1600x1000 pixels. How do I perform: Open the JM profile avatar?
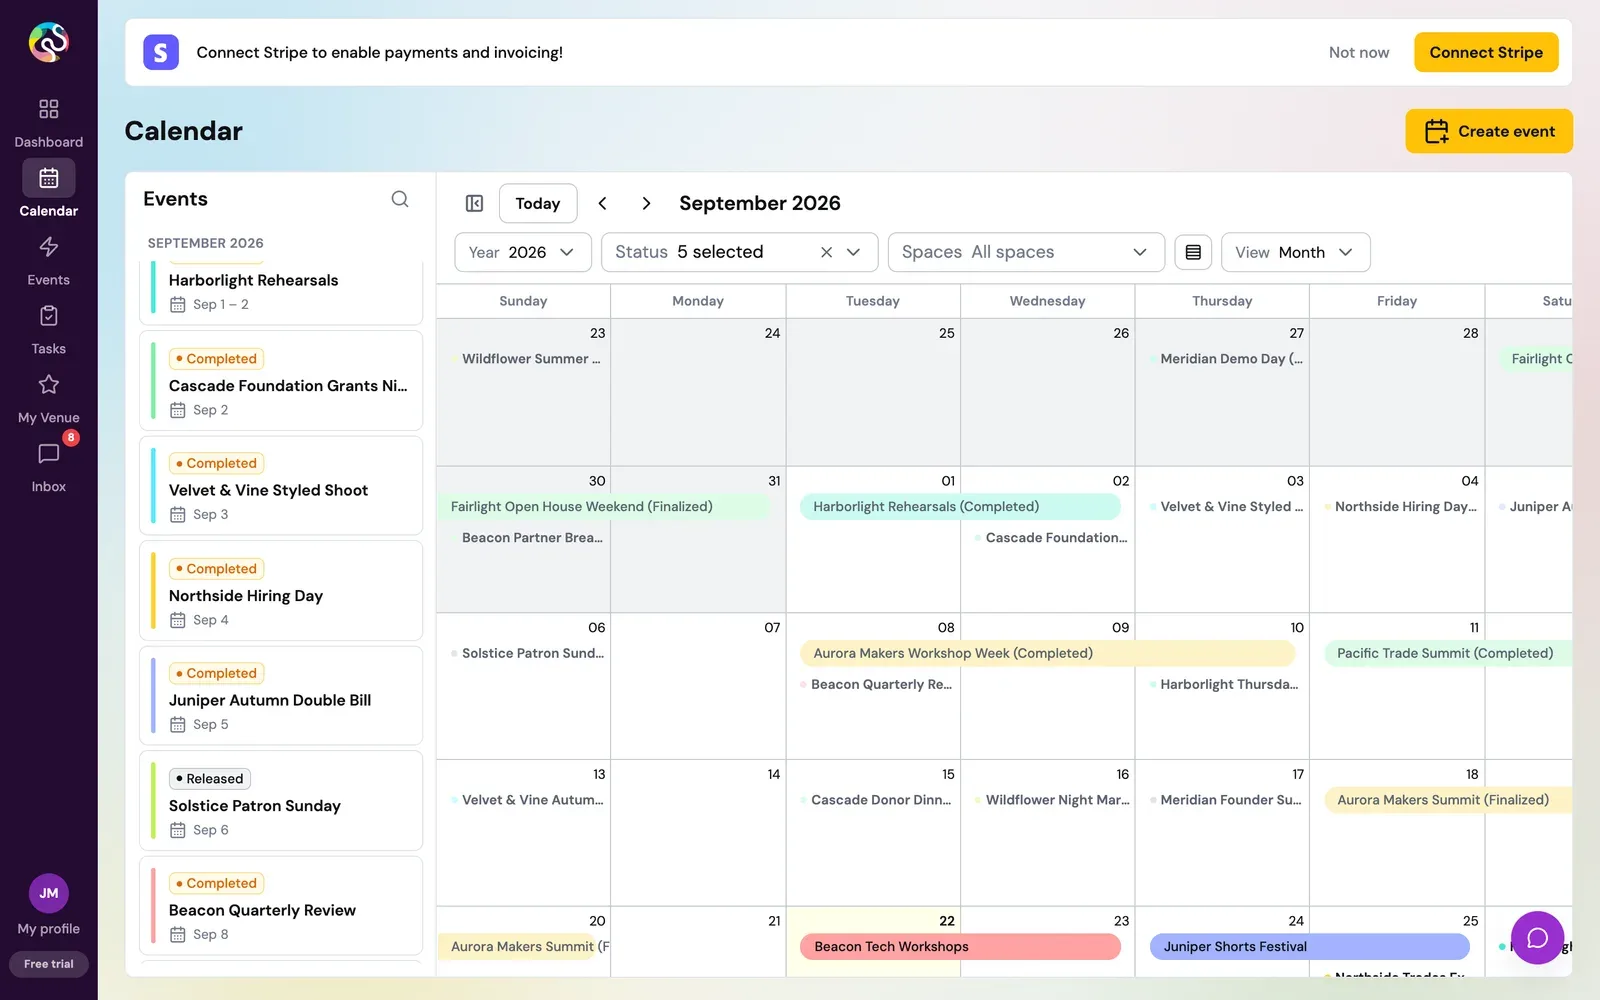pyautogui.click(x=49, y=893)
